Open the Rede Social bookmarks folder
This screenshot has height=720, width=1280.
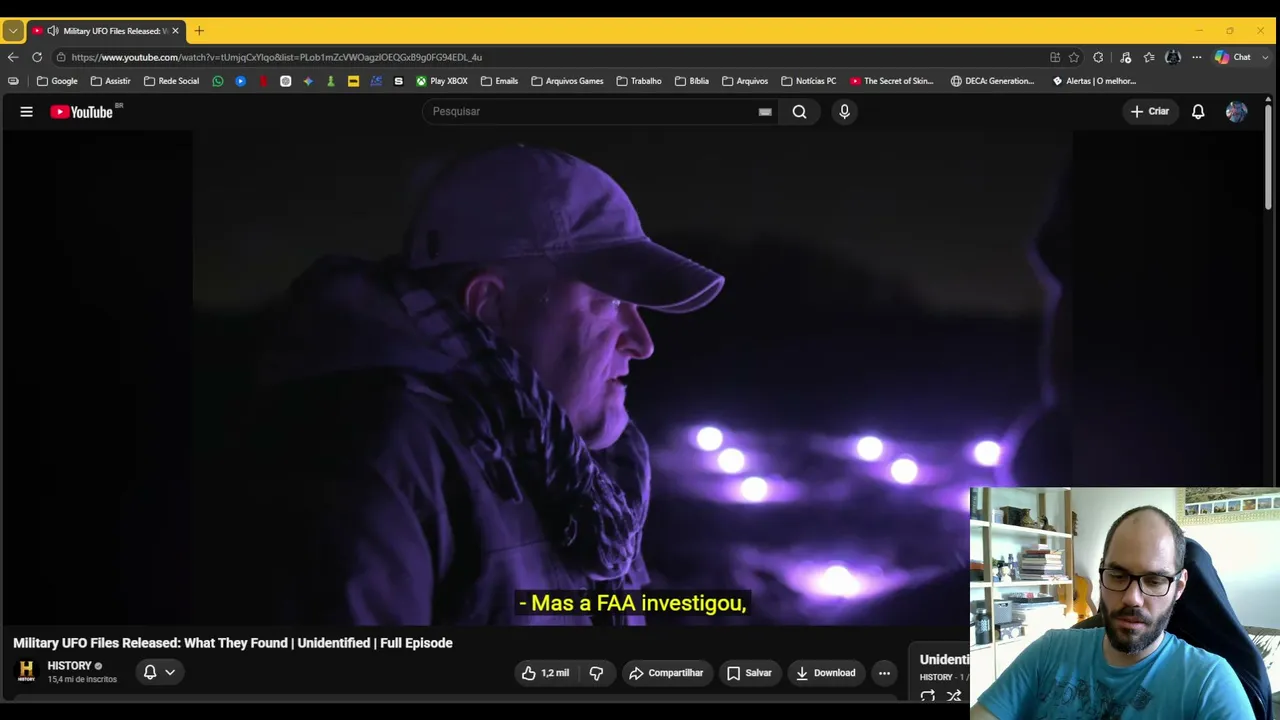point(171,81)
